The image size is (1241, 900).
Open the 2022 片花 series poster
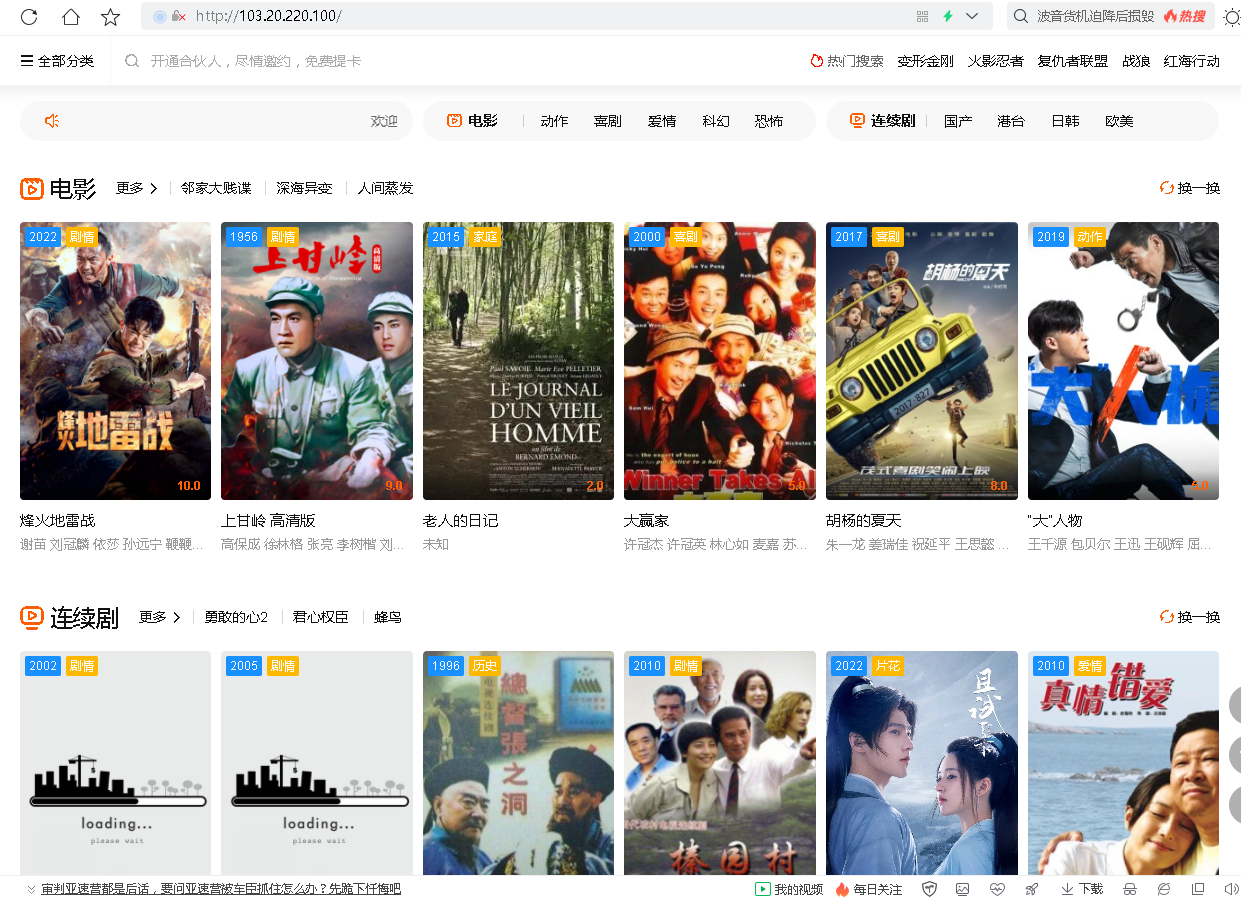pyautogui.click(x=922, y=764)
